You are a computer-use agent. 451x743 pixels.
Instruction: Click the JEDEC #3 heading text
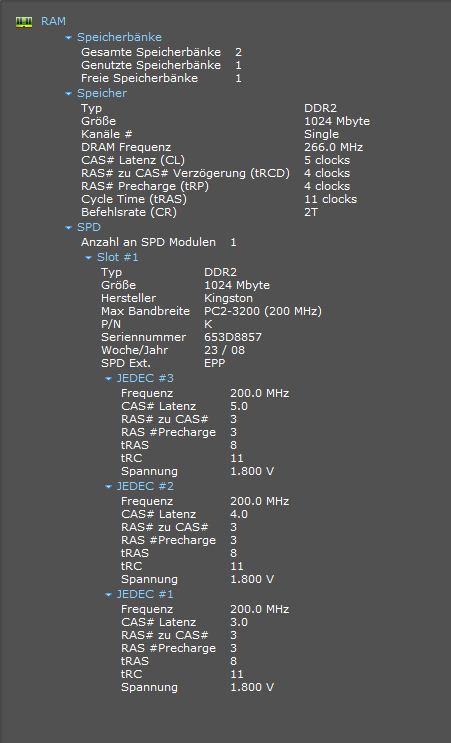point(145,378)
